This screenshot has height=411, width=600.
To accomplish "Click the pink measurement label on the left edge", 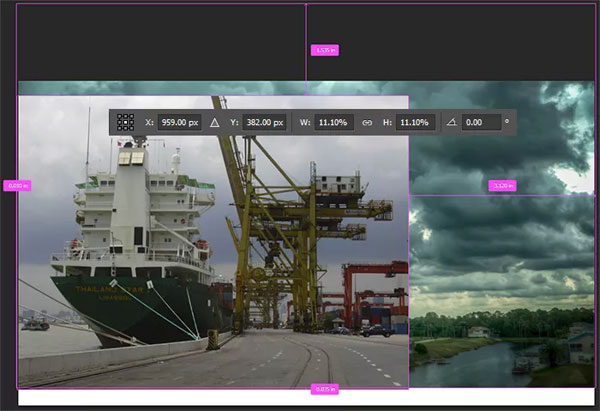I will [x=17, y=185].
